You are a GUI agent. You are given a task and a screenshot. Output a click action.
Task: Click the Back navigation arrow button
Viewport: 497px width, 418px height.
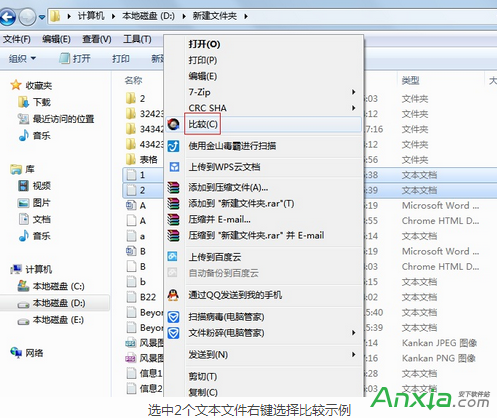[7, 16]
